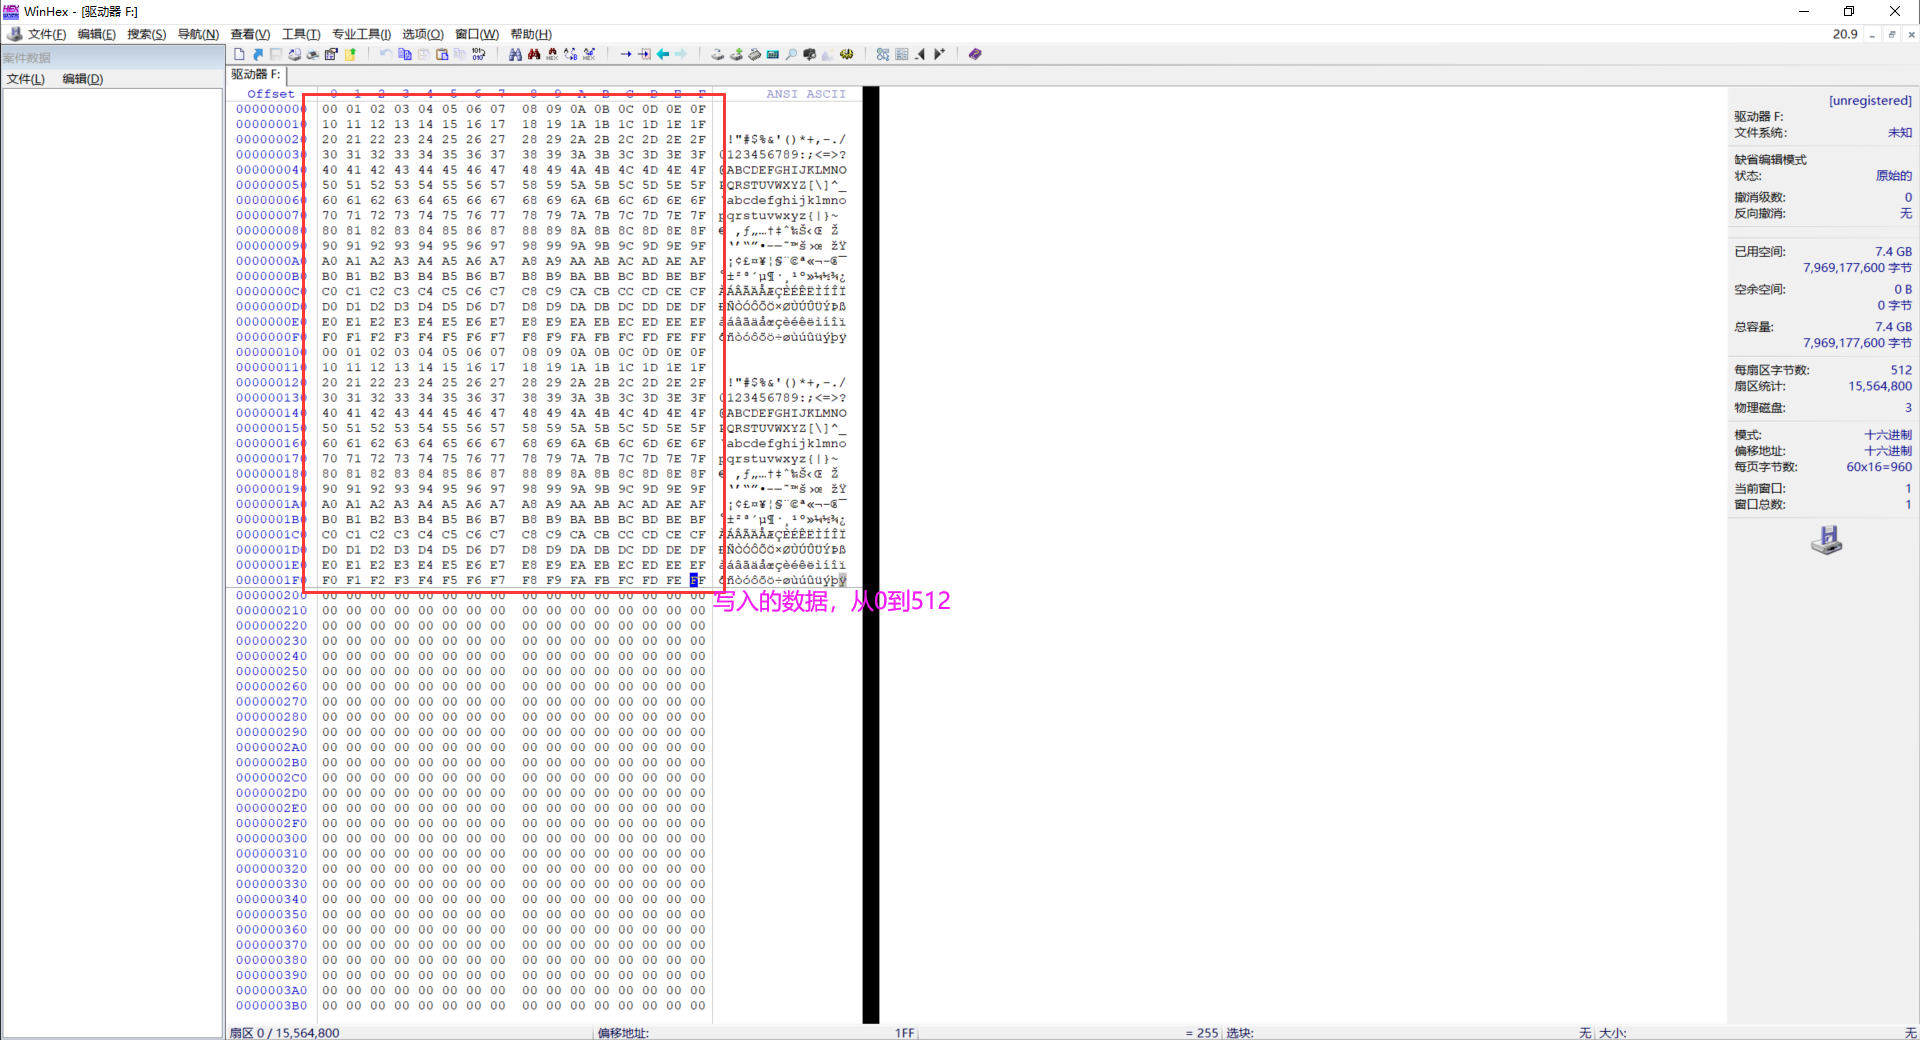This screenshot has height=1040, width=1920.
Task: Click the floppy drive icon in info panel
Action: pyautogui.click(x=1826, y=540)
